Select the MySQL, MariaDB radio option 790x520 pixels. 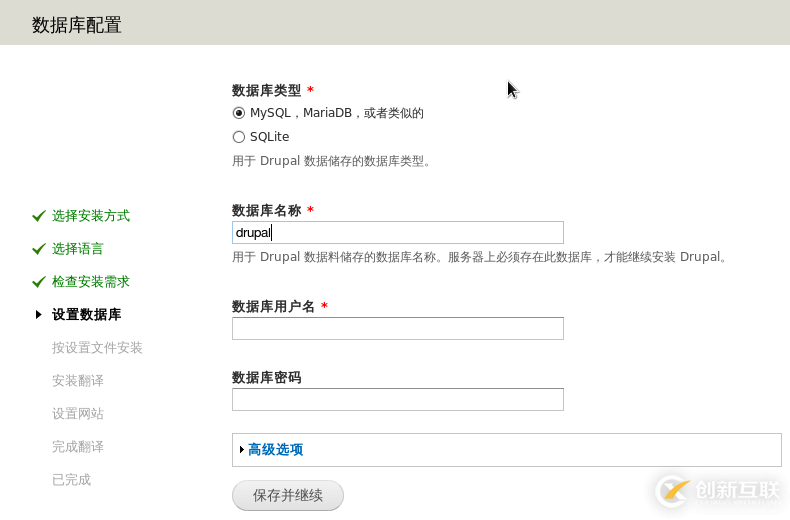pyautogui.click(x=239, y=113)
